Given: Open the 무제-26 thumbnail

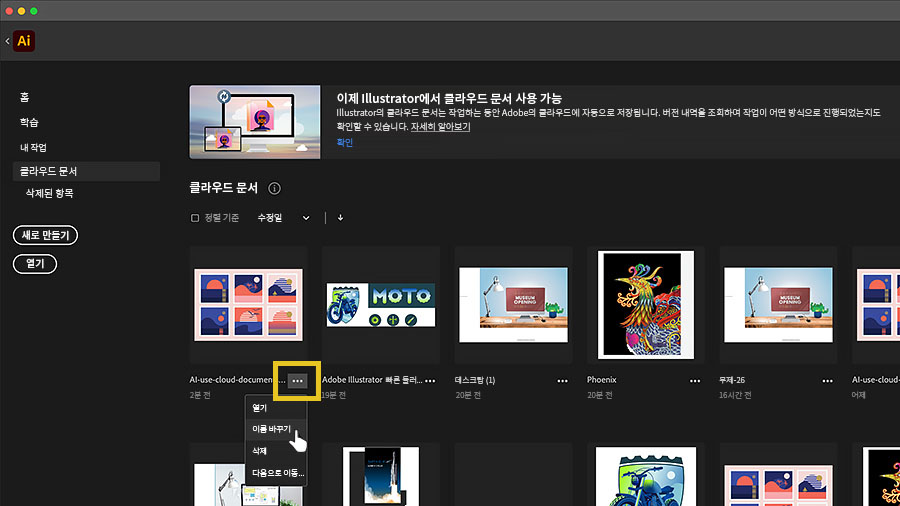Looking at the screenshot, I should pos(778,305).
